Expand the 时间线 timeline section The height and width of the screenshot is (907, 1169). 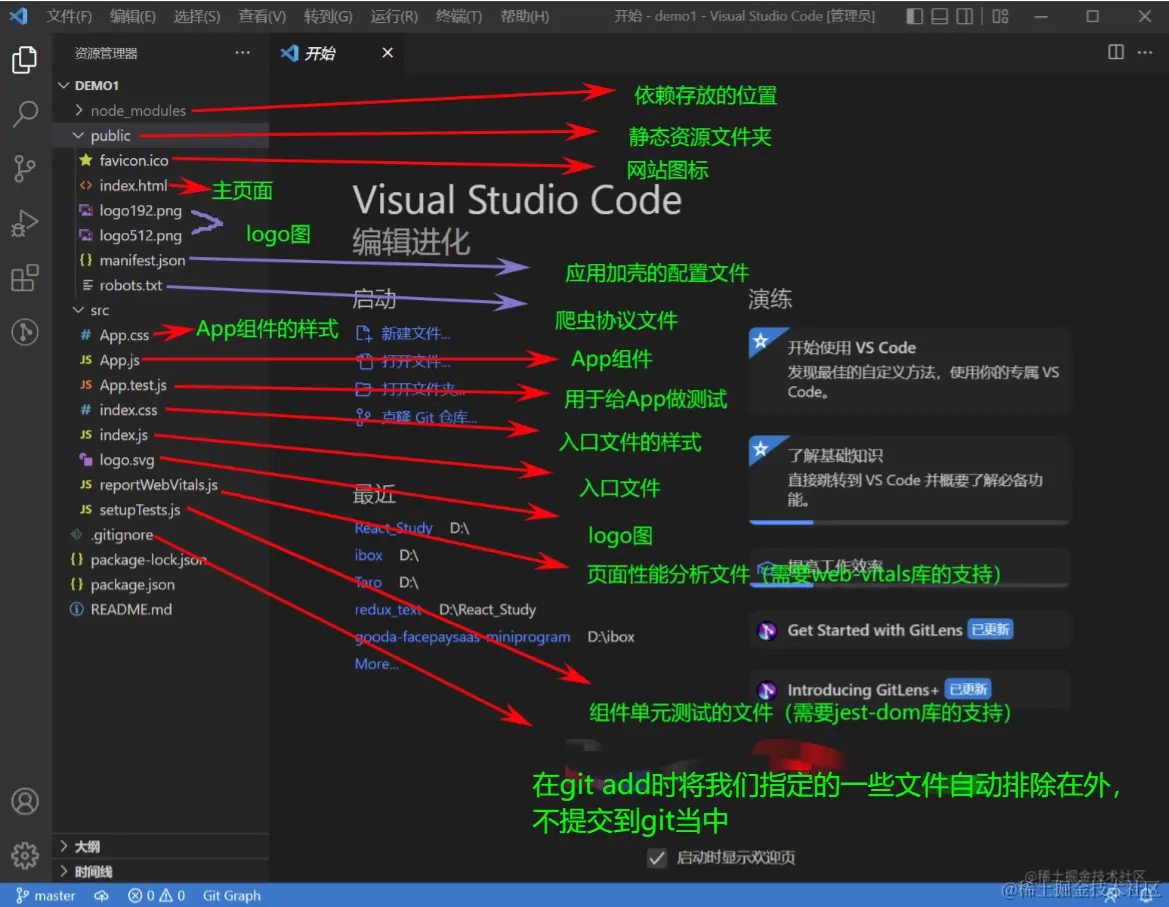click(x=160, y=871)
